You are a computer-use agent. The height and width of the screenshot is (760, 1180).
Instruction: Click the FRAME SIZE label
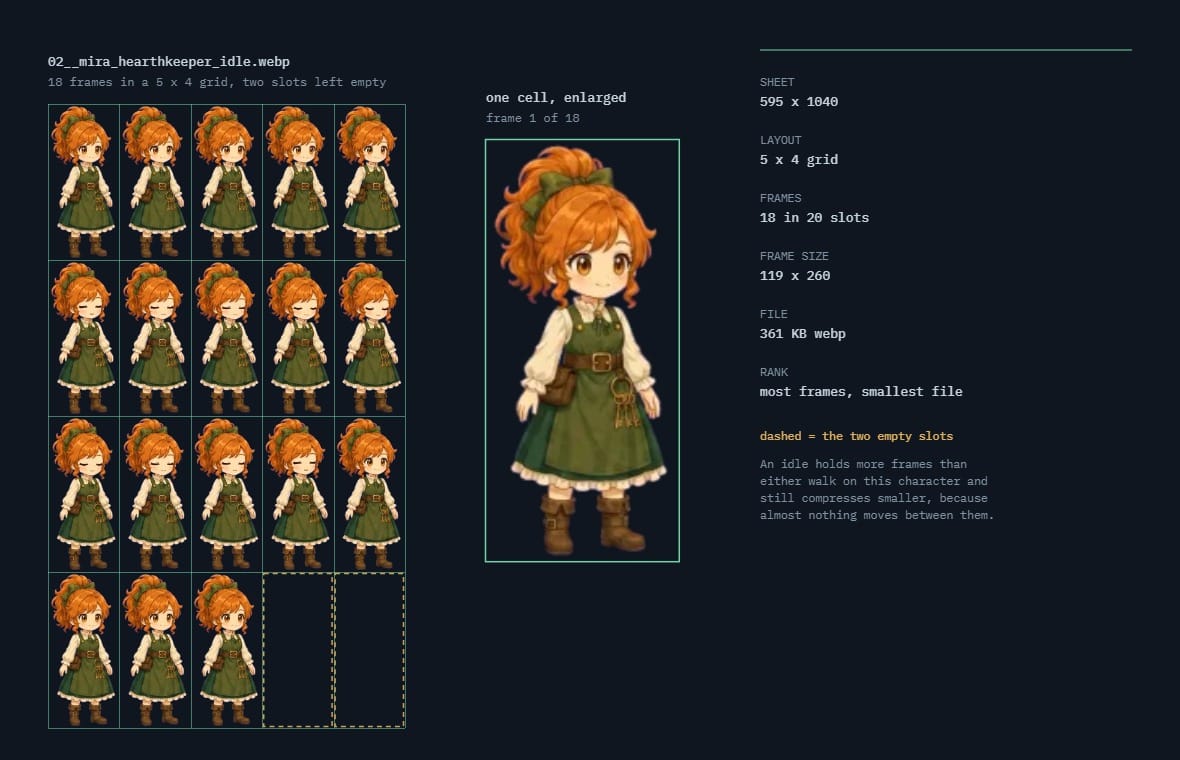click(794, 256)
